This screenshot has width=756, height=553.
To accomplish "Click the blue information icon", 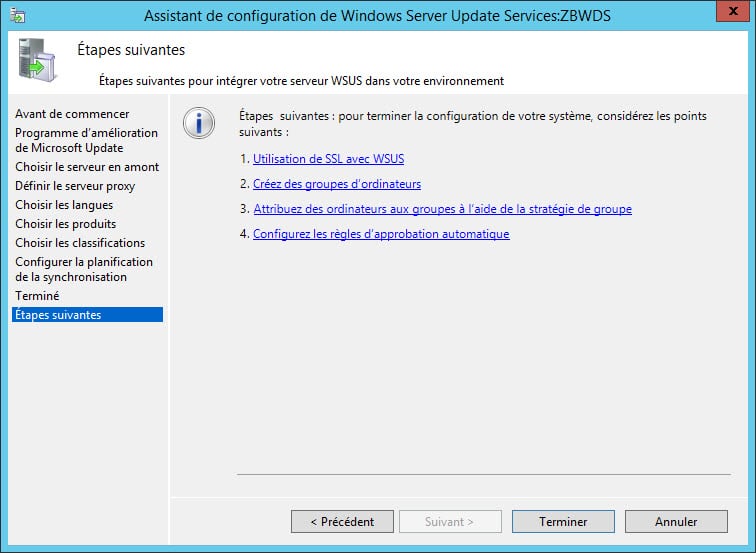I will tap(199, 123).
